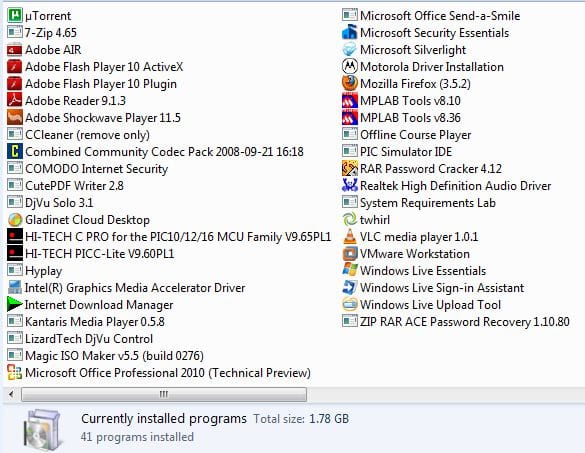Select Magic ISO Maker v5.5 entry
Image resolution: width=585 pixels, height=453 pixels.
(x=106, y=356)
